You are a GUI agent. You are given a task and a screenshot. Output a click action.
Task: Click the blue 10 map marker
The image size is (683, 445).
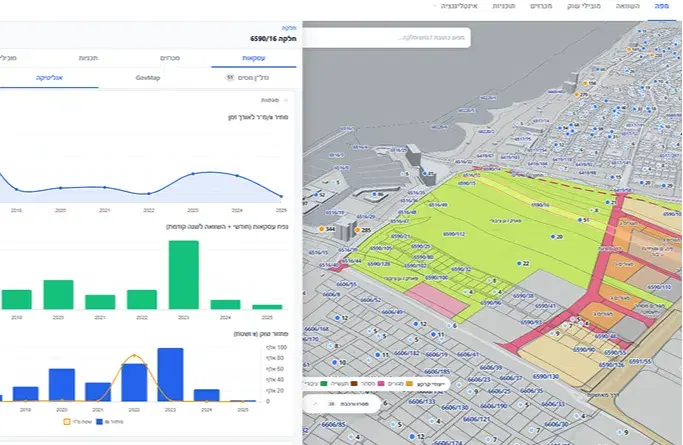(x=335, y=362)
